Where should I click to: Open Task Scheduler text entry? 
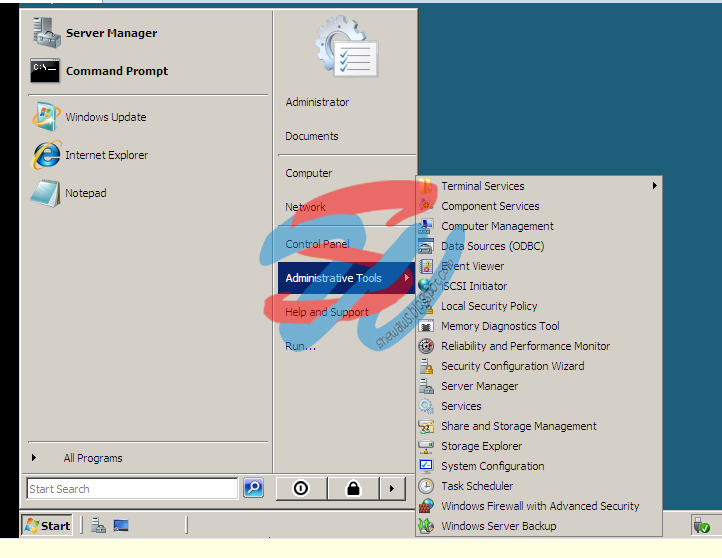pos(477,486)
